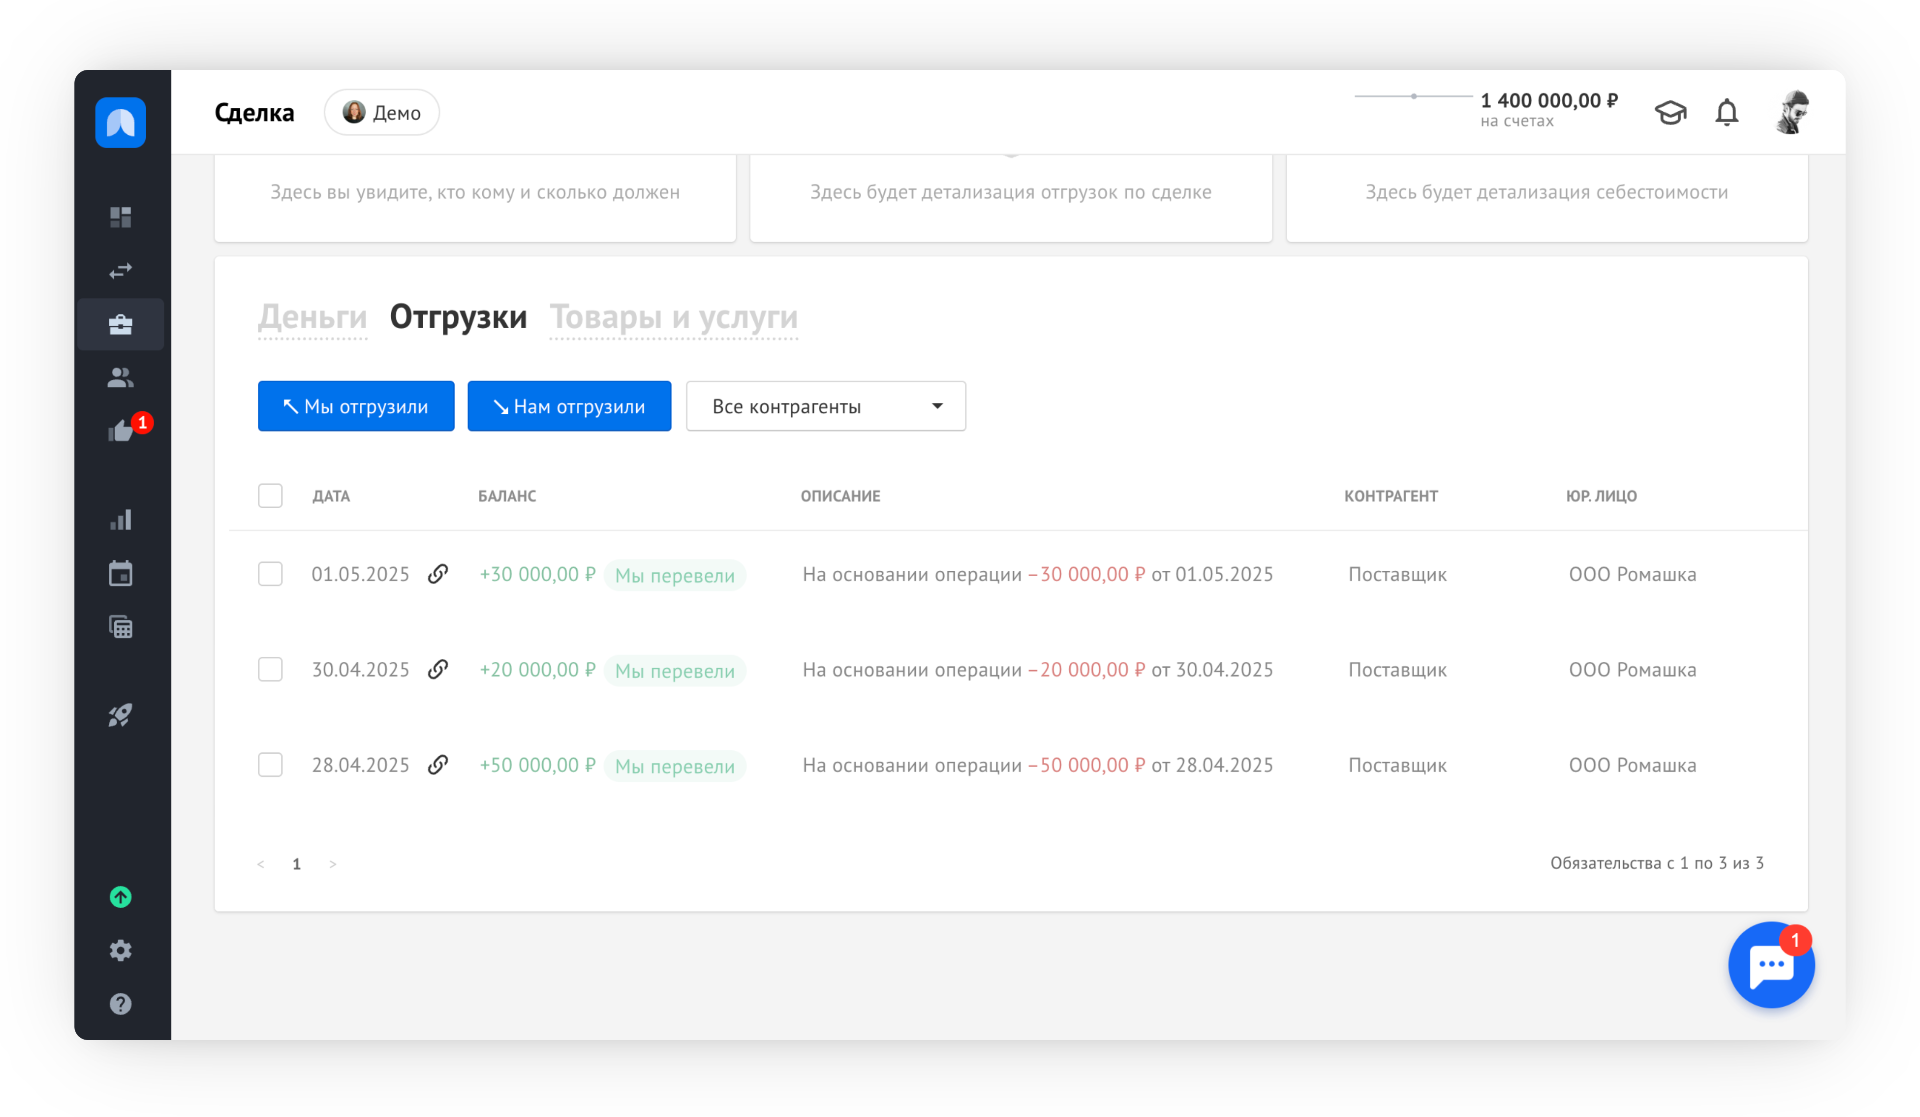The width and height of the screenshot is (1920, 1117).
Task: Select the briefcase deals icon in sidebar
Action: point(121,324)
